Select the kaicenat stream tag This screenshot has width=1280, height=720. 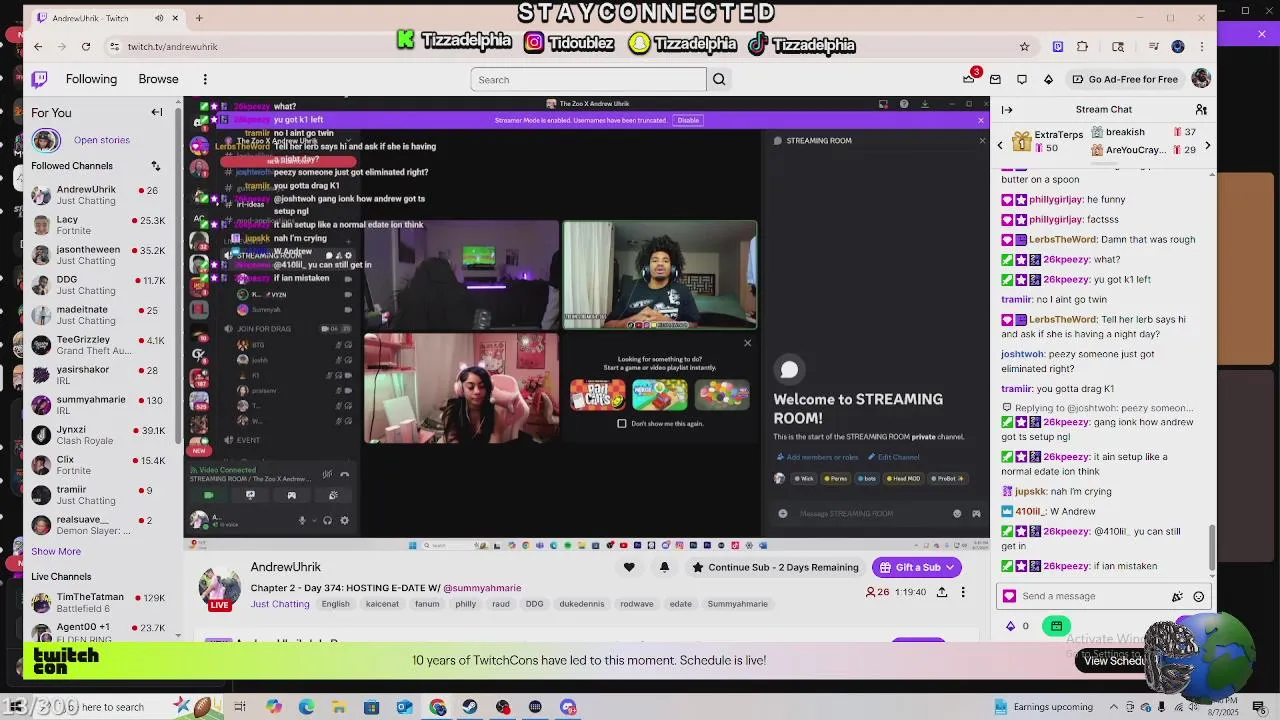[382, 604]
